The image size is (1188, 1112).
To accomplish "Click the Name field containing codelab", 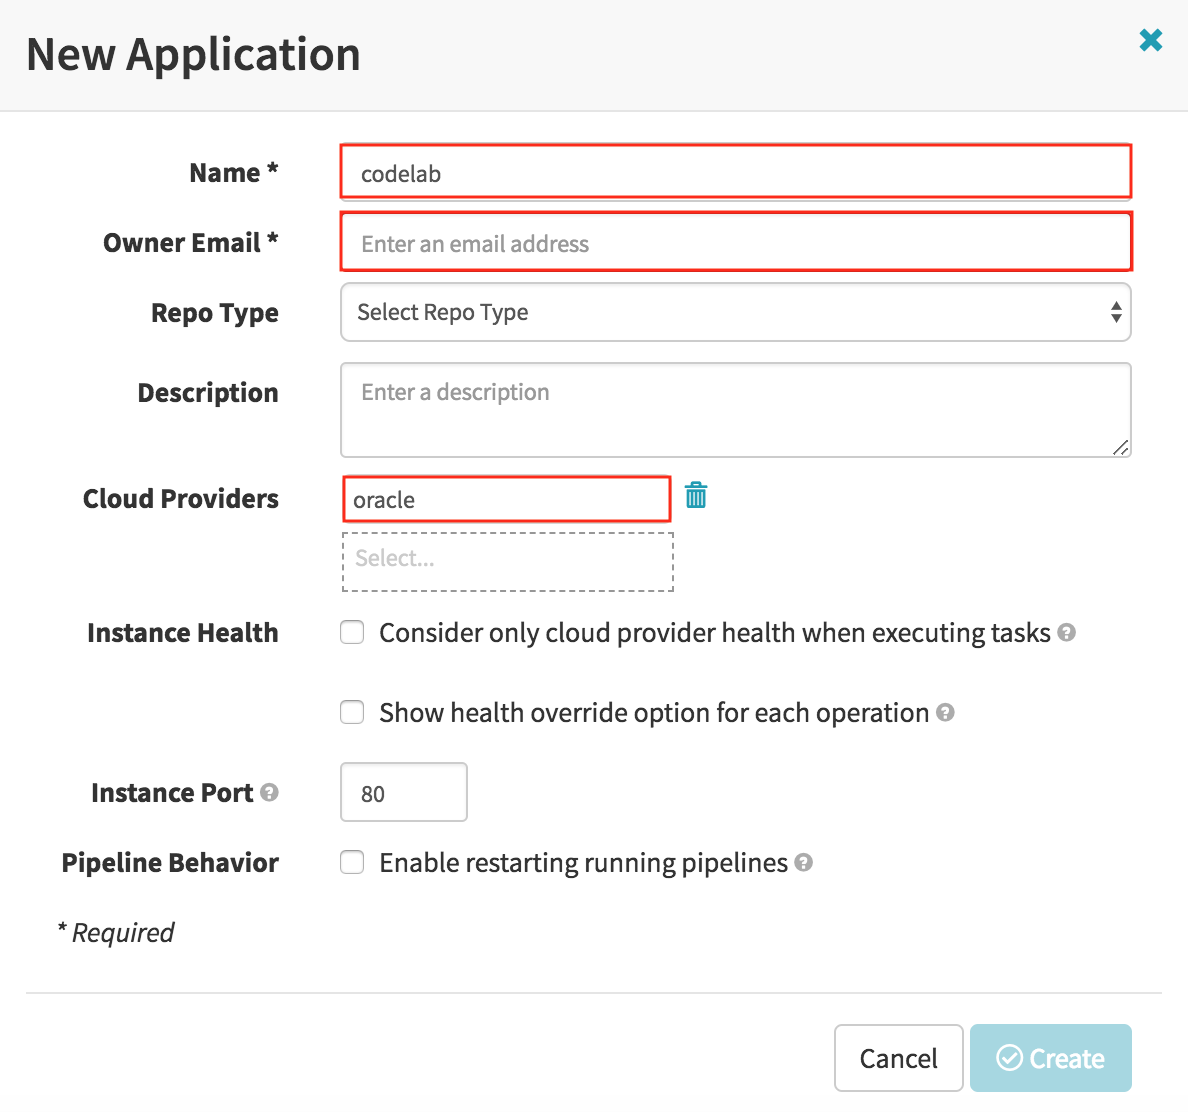I will click(x=735, y=173).
